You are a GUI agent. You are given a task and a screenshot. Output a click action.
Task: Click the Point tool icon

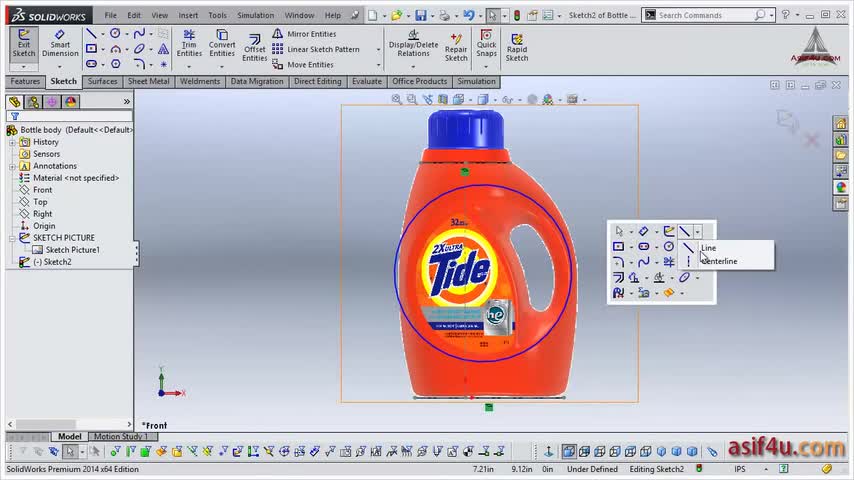point(163,64)
